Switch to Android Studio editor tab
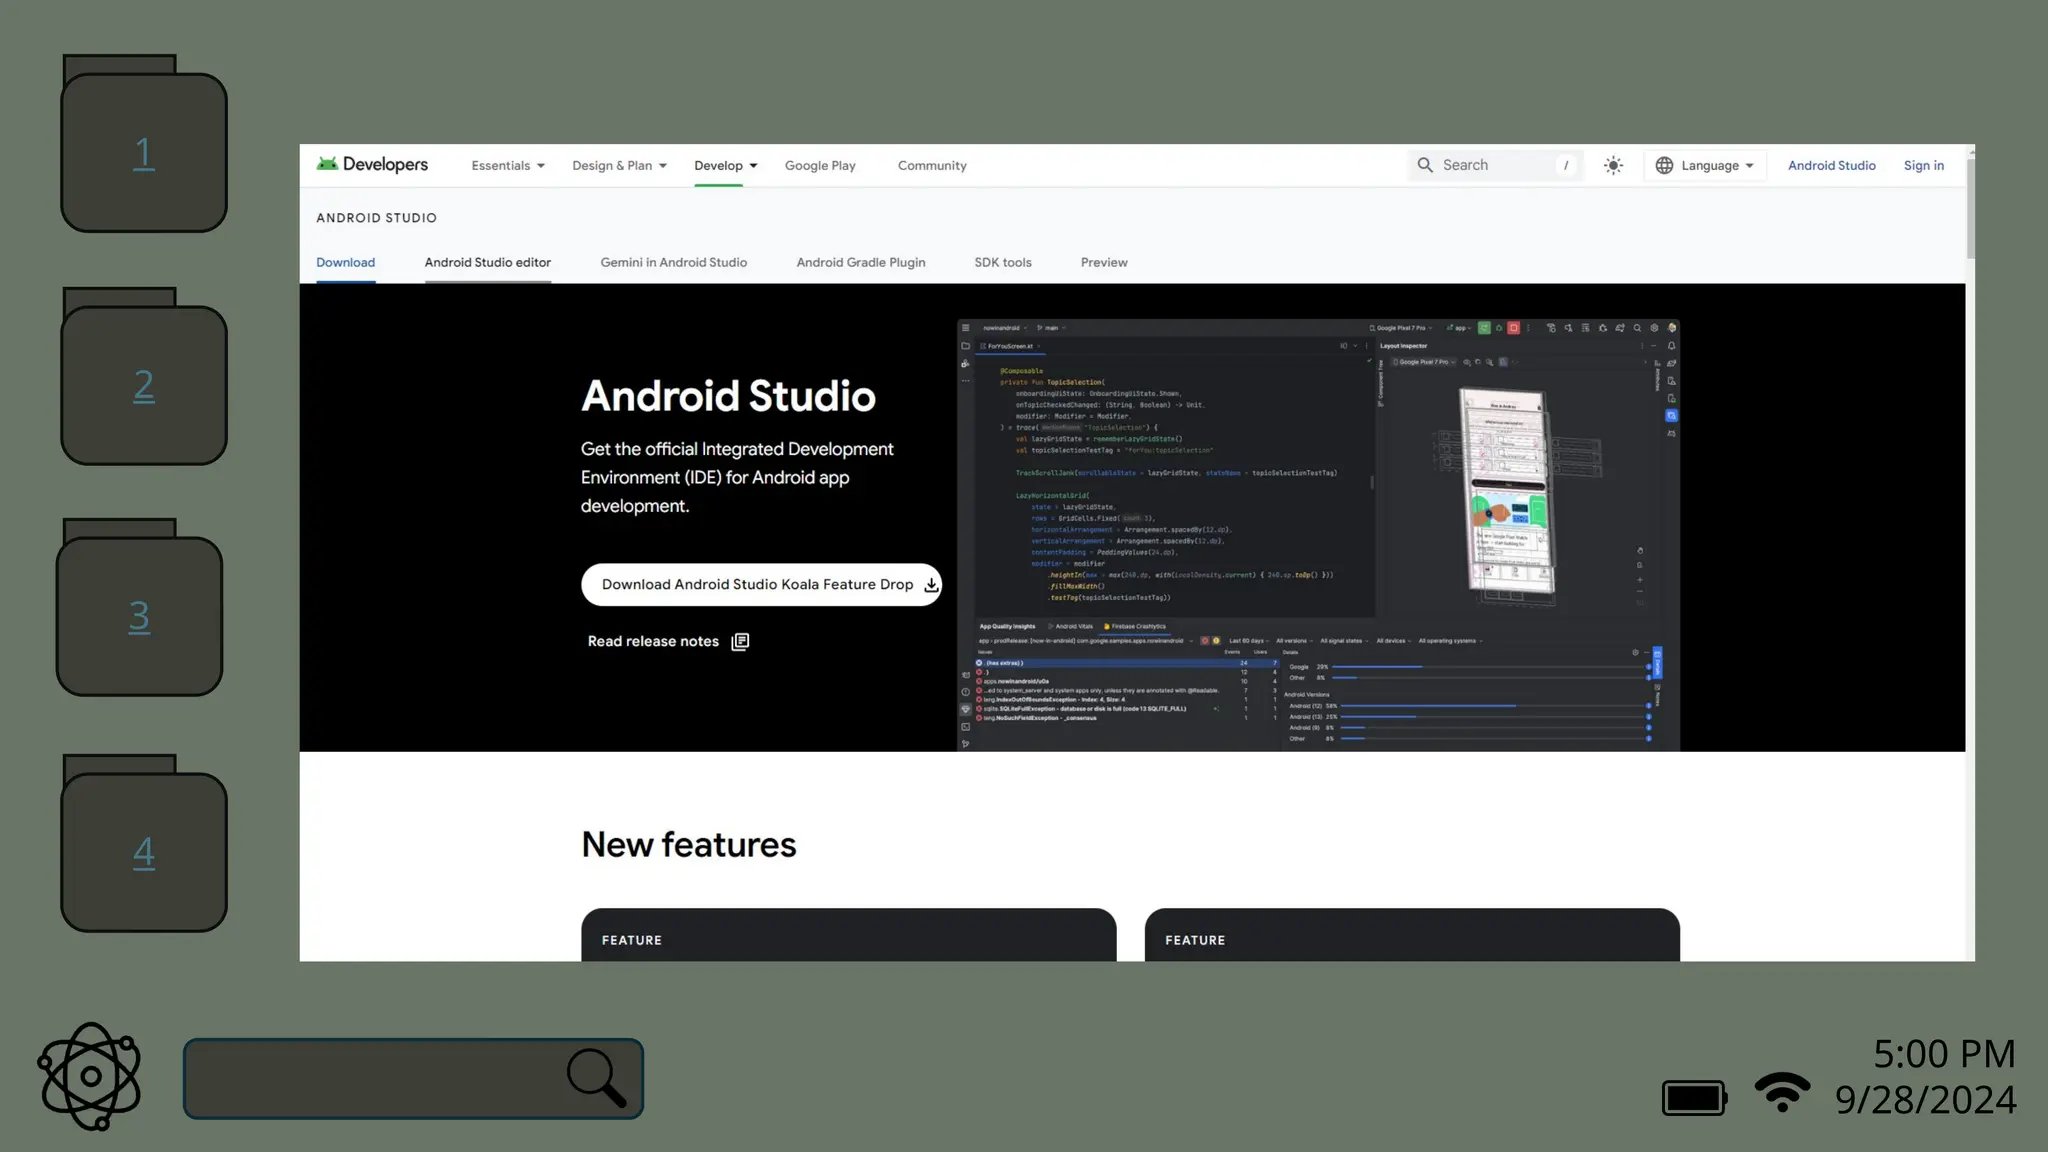The width and height of the screenshot is (2048, 1152). click(x=487, y=263)
